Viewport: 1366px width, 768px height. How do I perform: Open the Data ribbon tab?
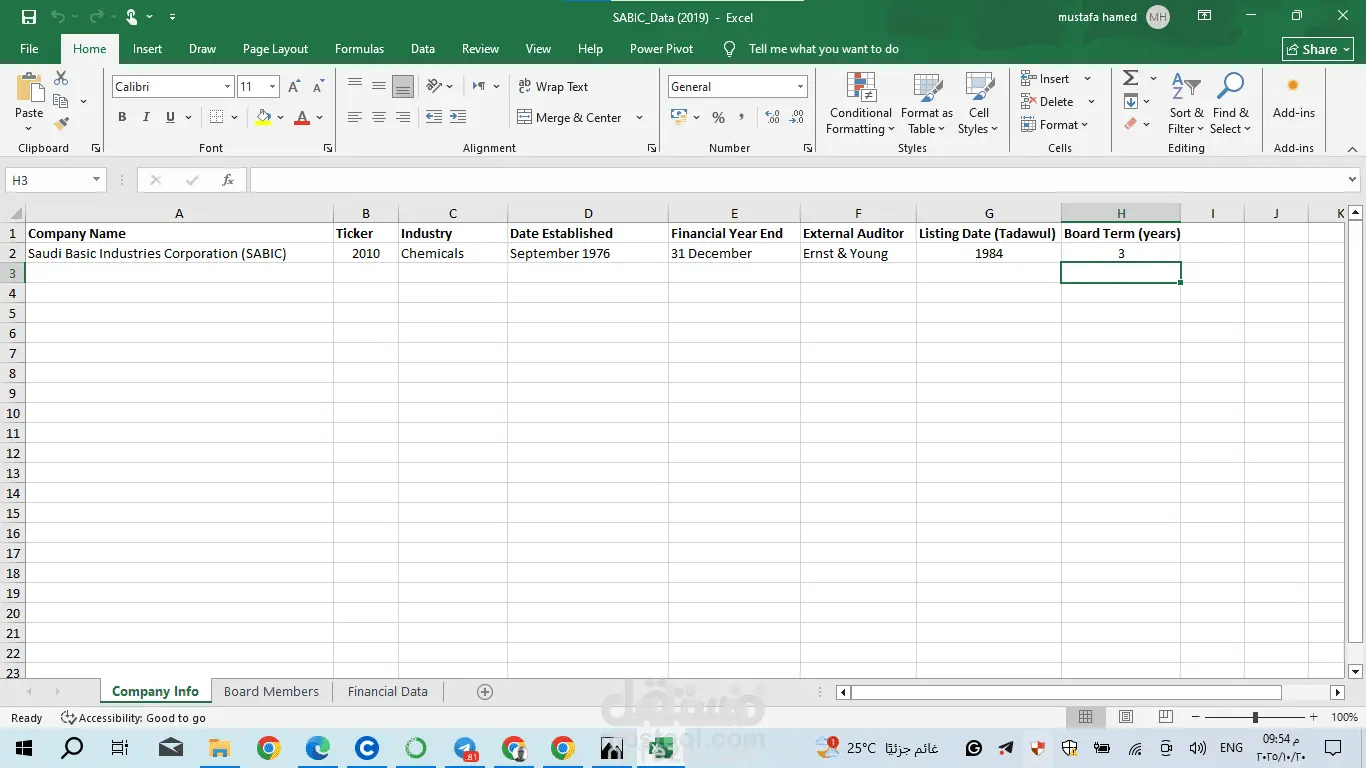click(x=423, y=49)
